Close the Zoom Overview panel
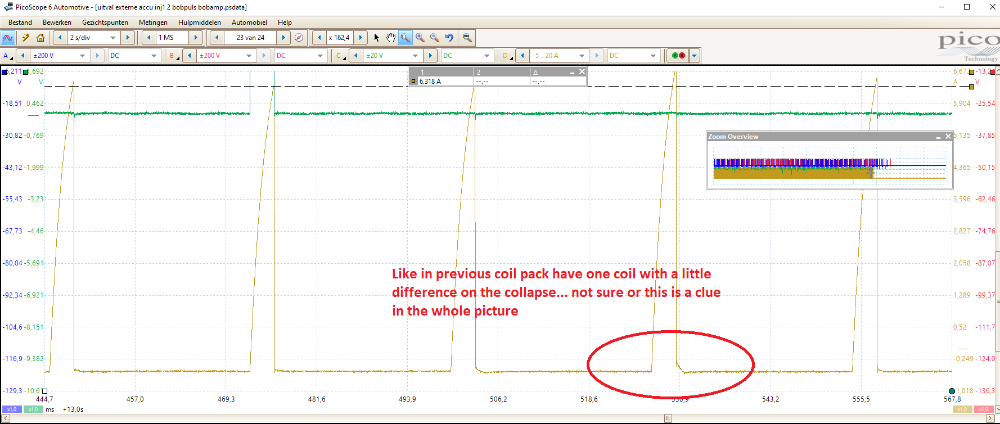Image resolution: width=1000 pixels, height=424 pixels. point(947,136)
